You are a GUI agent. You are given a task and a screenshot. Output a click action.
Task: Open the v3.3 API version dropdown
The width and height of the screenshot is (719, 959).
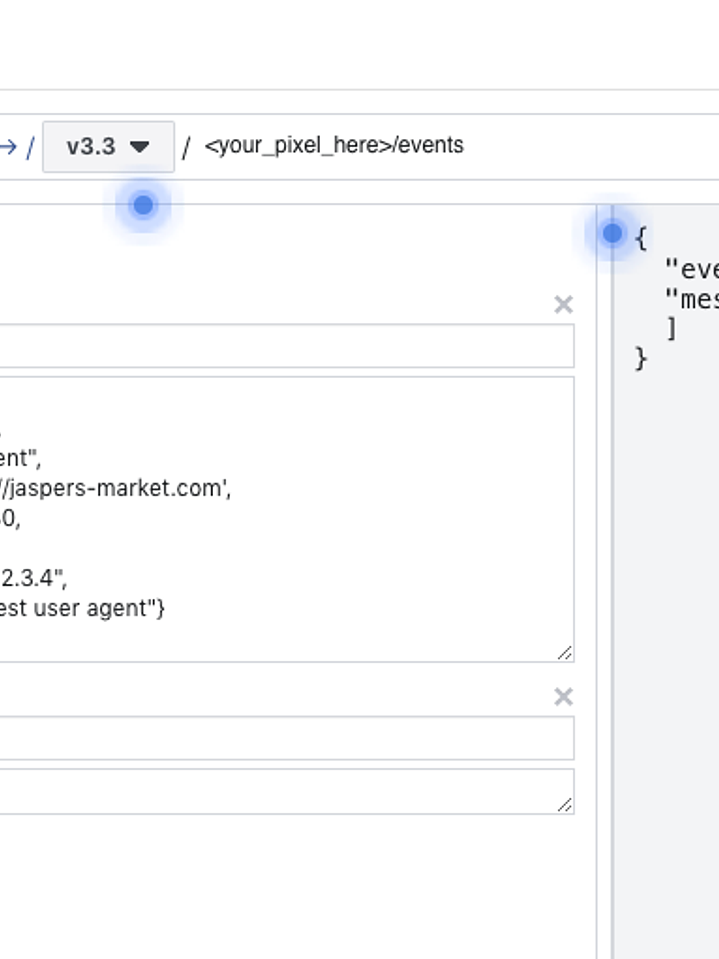pyautogui.click(x=107, y=147)
